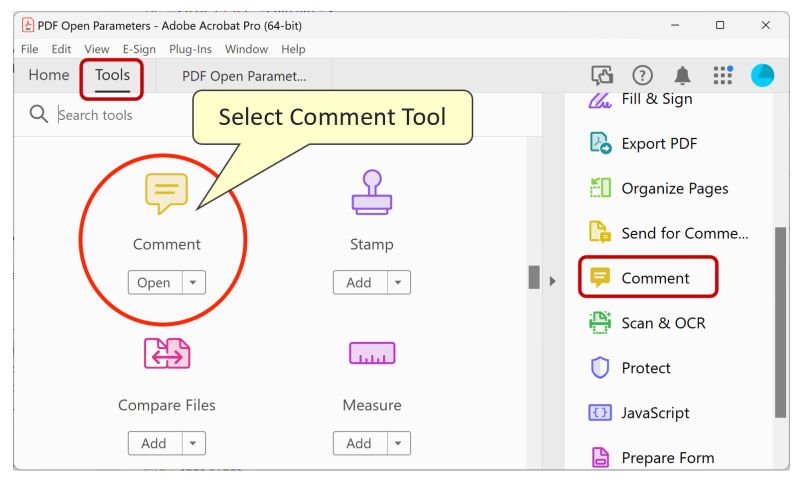Image resolution: width=800 pixels, height=479 pixels.
Task: Select Organize Pages in side panel
Action: (659, 188)
